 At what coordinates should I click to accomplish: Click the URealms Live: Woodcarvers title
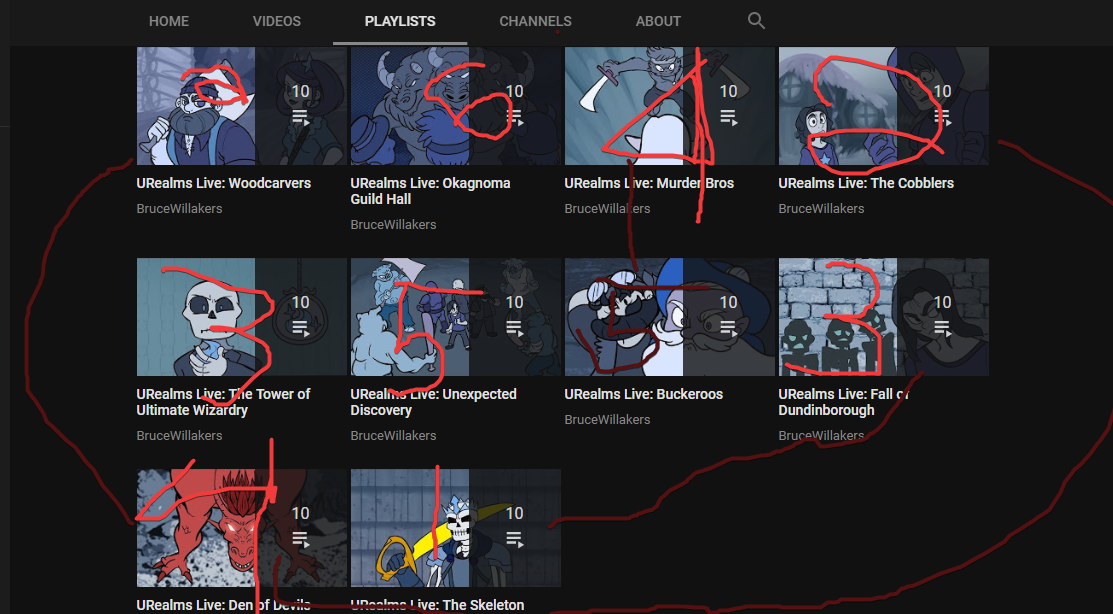[x=224, y=183]
